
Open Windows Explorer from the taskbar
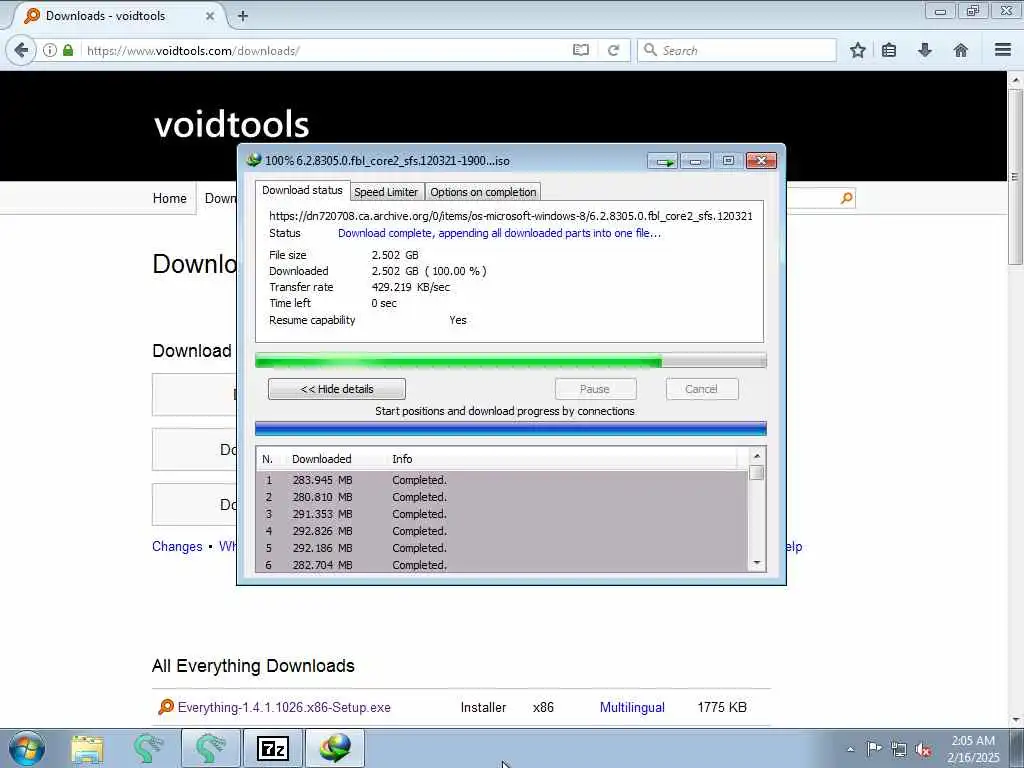pyautogui.click(x=88, y=749)
